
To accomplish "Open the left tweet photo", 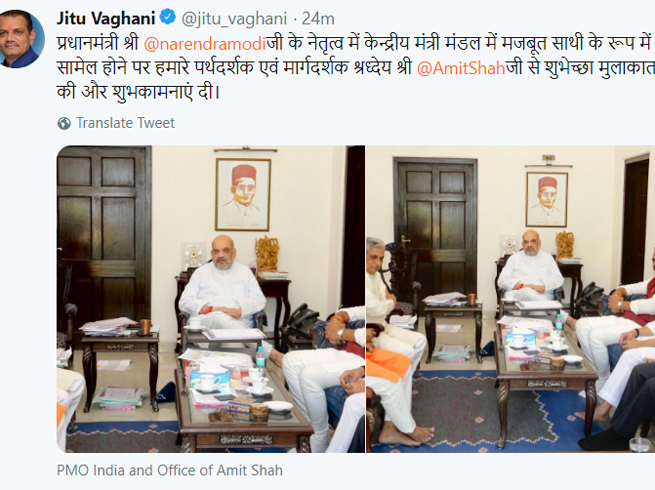I will [211, 299].
